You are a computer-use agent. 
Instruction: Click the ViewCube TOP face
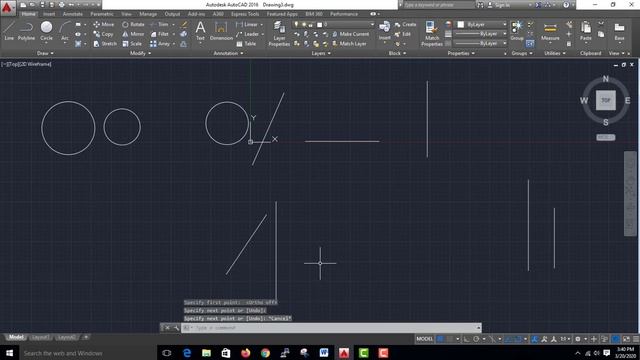606,100
